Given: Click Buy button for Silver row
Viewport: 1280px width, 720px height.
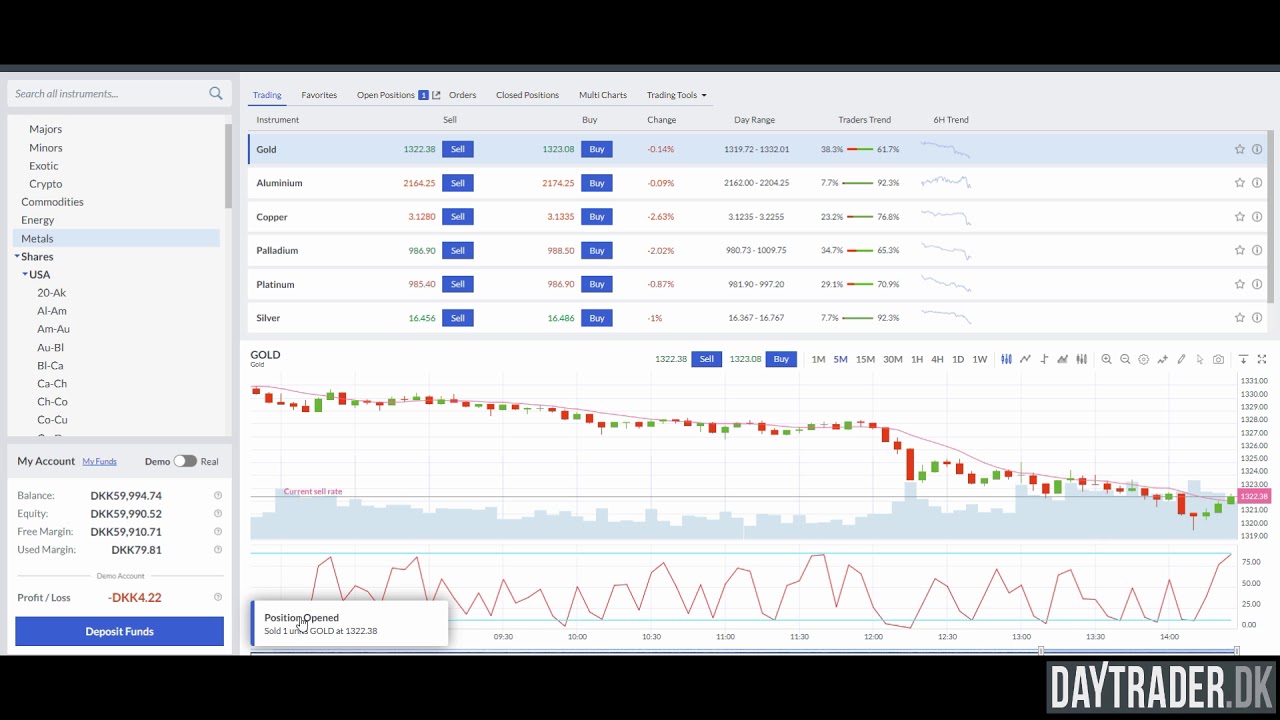Looking at the screenshot, I should click(x=597, y=318).
